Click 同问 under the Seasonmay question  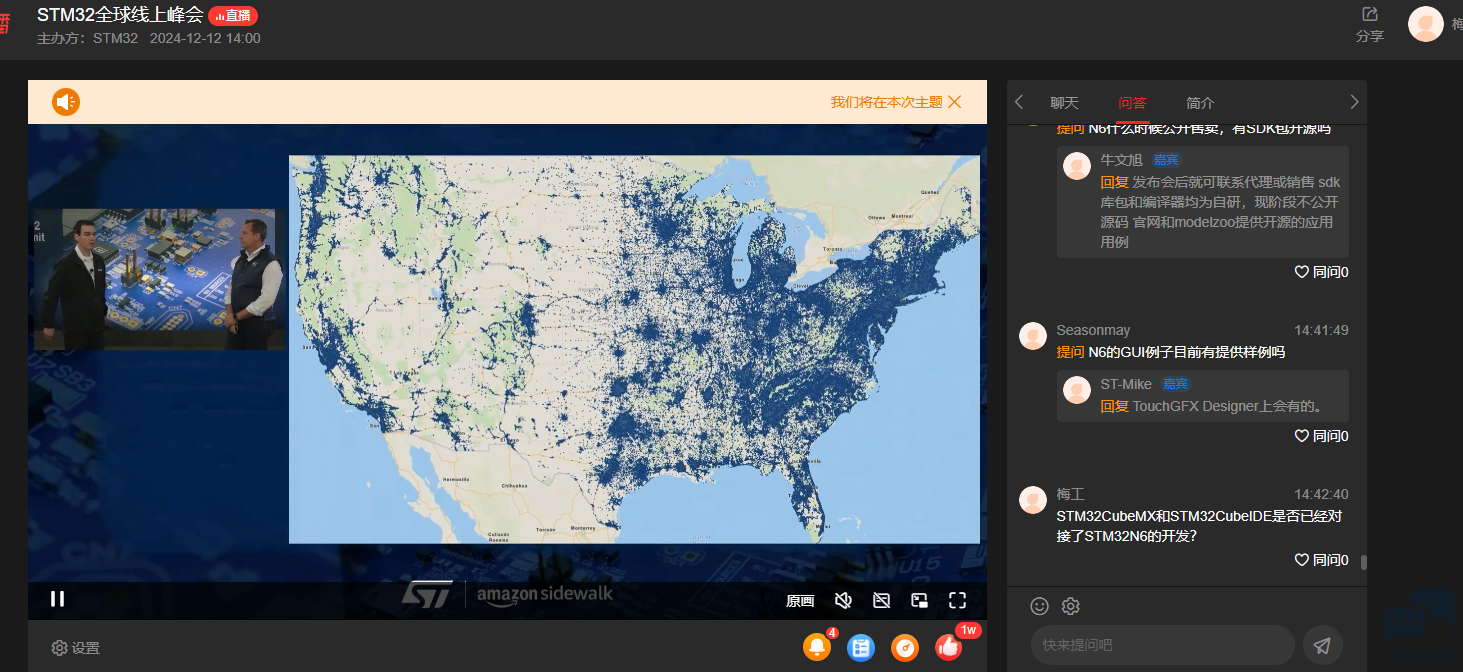click(1321, 436)
